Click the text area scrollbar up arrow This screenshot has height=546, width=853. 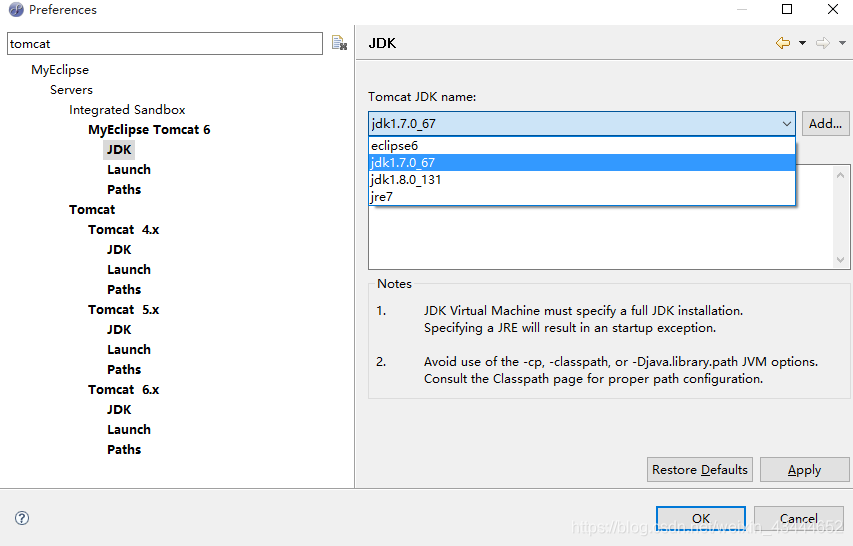pyautogui.click(x=840, y=175)
